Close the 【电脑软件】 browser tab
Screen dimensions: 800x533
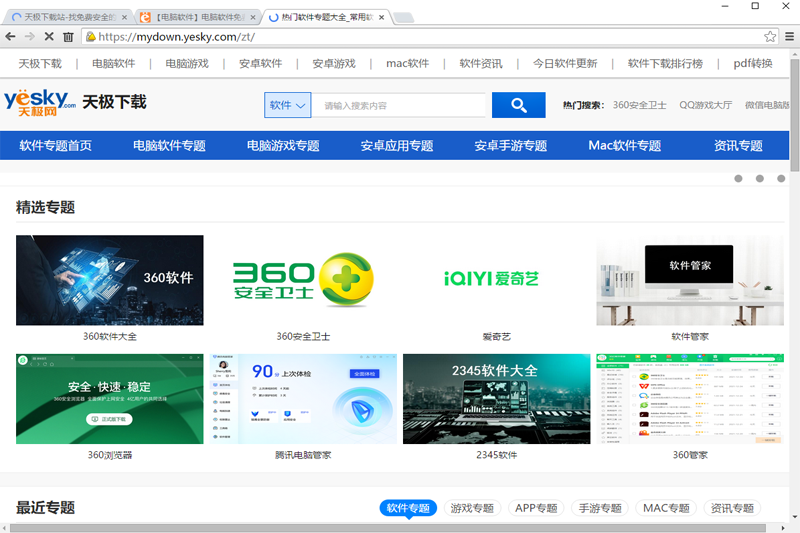pyautogui.click(x=253, y=17)
